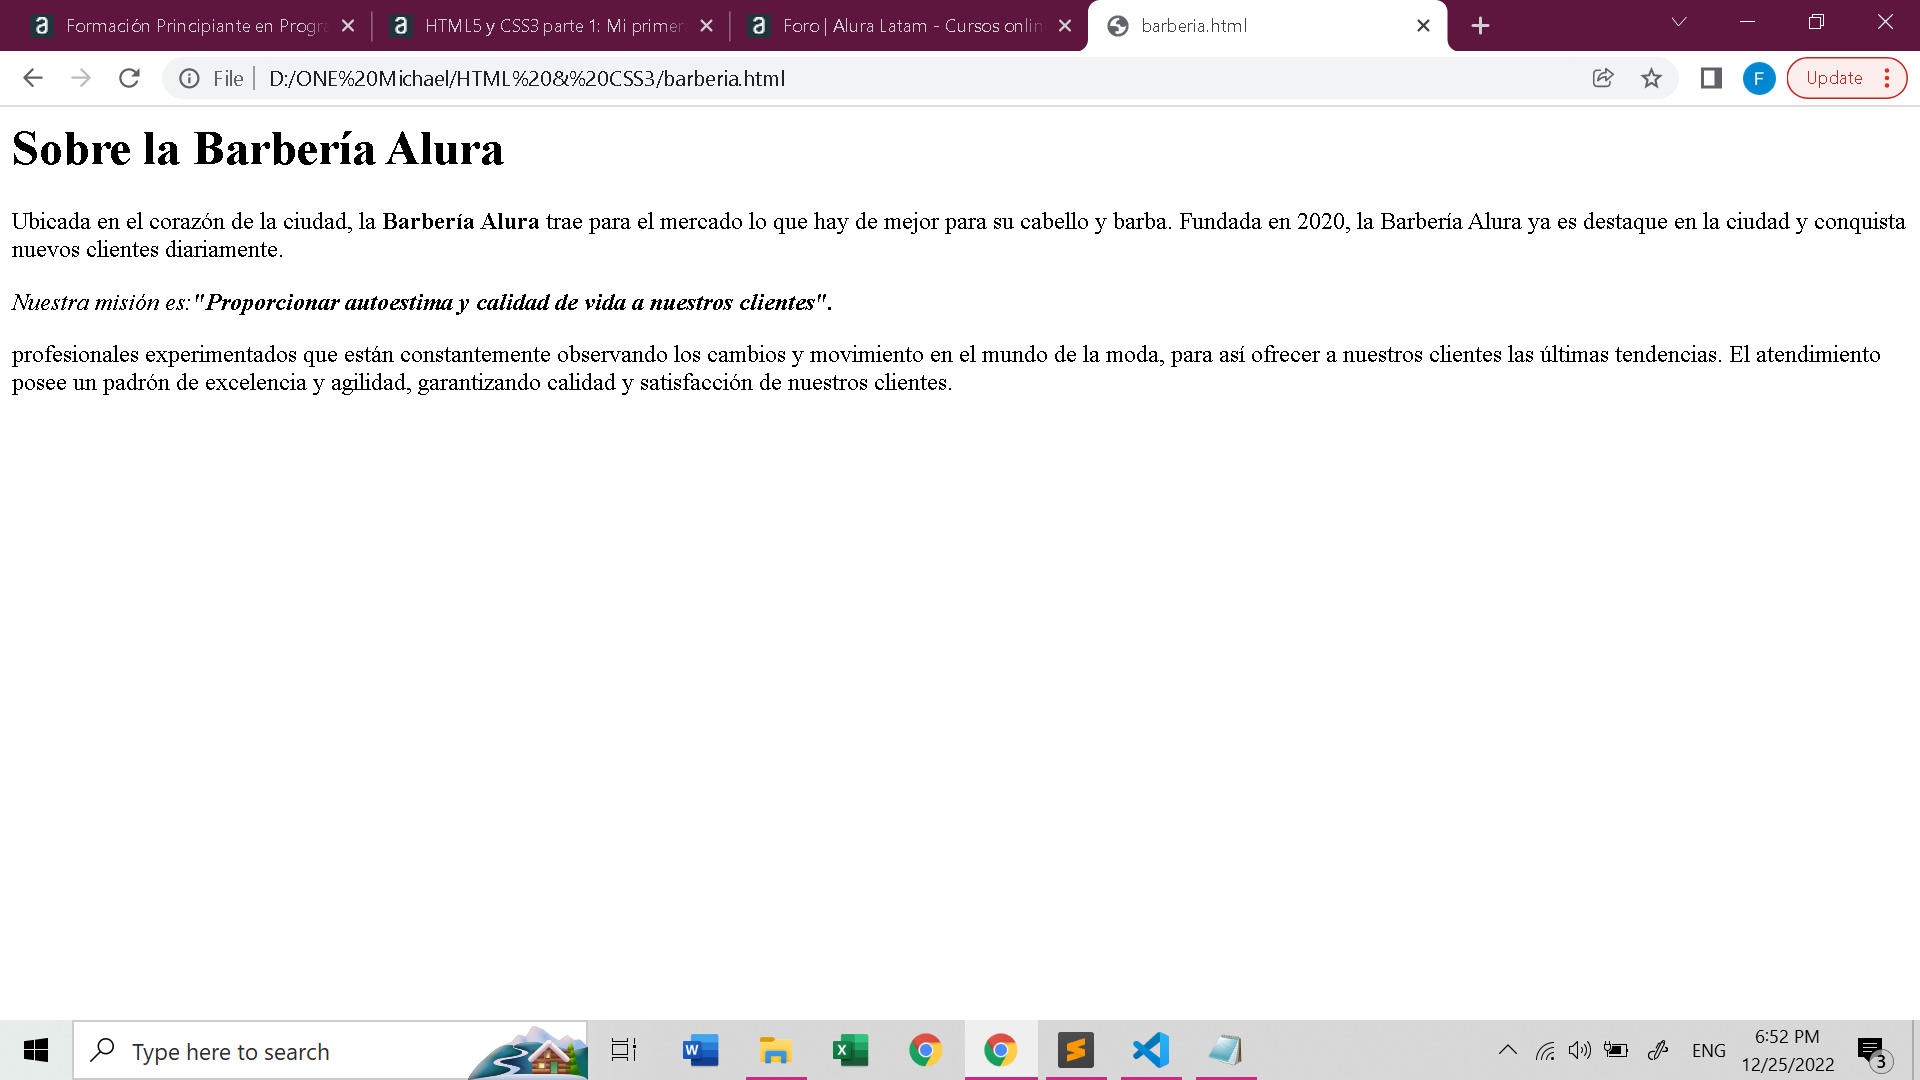This screenshot has width=1920, height=1080.
Task: Toggle the browser reading list sidebar
Action: click(1709, 78)
